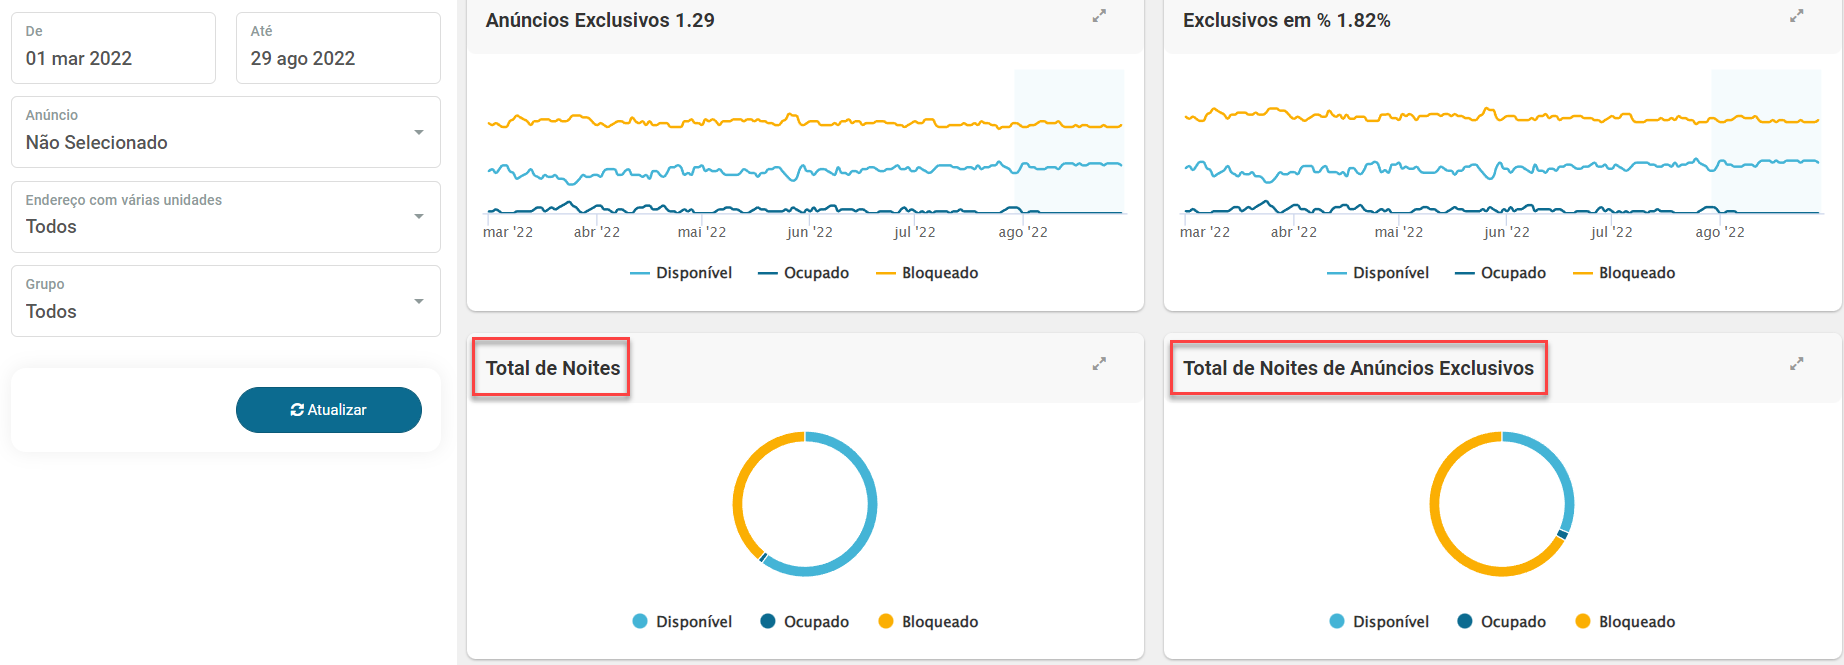Screen dimensions: 1844x665
Task: Open the Anúncio dropdown
Action: tap(226, 132)
